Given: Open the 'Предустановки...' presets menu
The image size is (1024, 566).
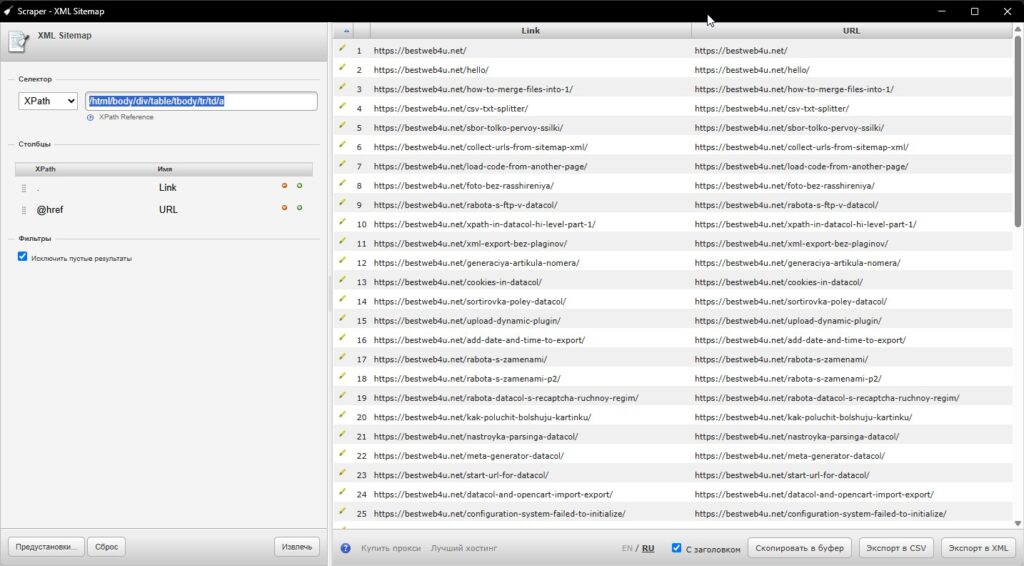Looking at the screenshot, I should [46, 547].
